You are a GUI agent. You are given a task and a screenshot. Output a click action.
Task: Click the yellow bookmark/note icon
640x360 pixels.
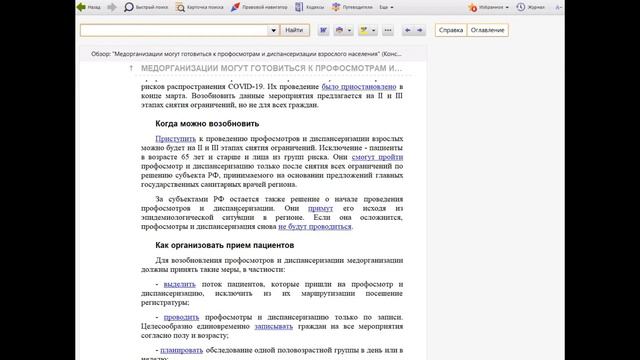(363, 30)
